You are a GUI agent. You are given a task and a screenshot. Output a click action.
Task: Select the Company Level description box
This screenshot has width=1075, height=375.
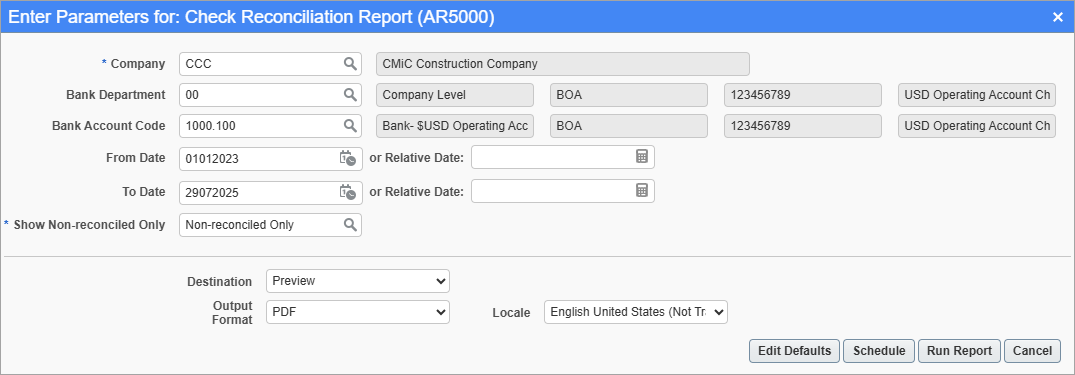455,95
